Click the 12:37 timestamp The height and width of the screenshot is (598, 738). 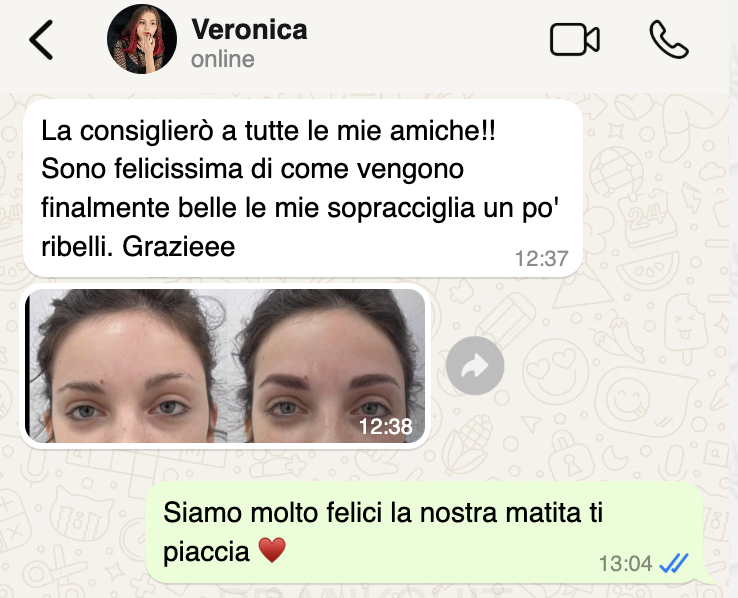[x=542, y=259]
